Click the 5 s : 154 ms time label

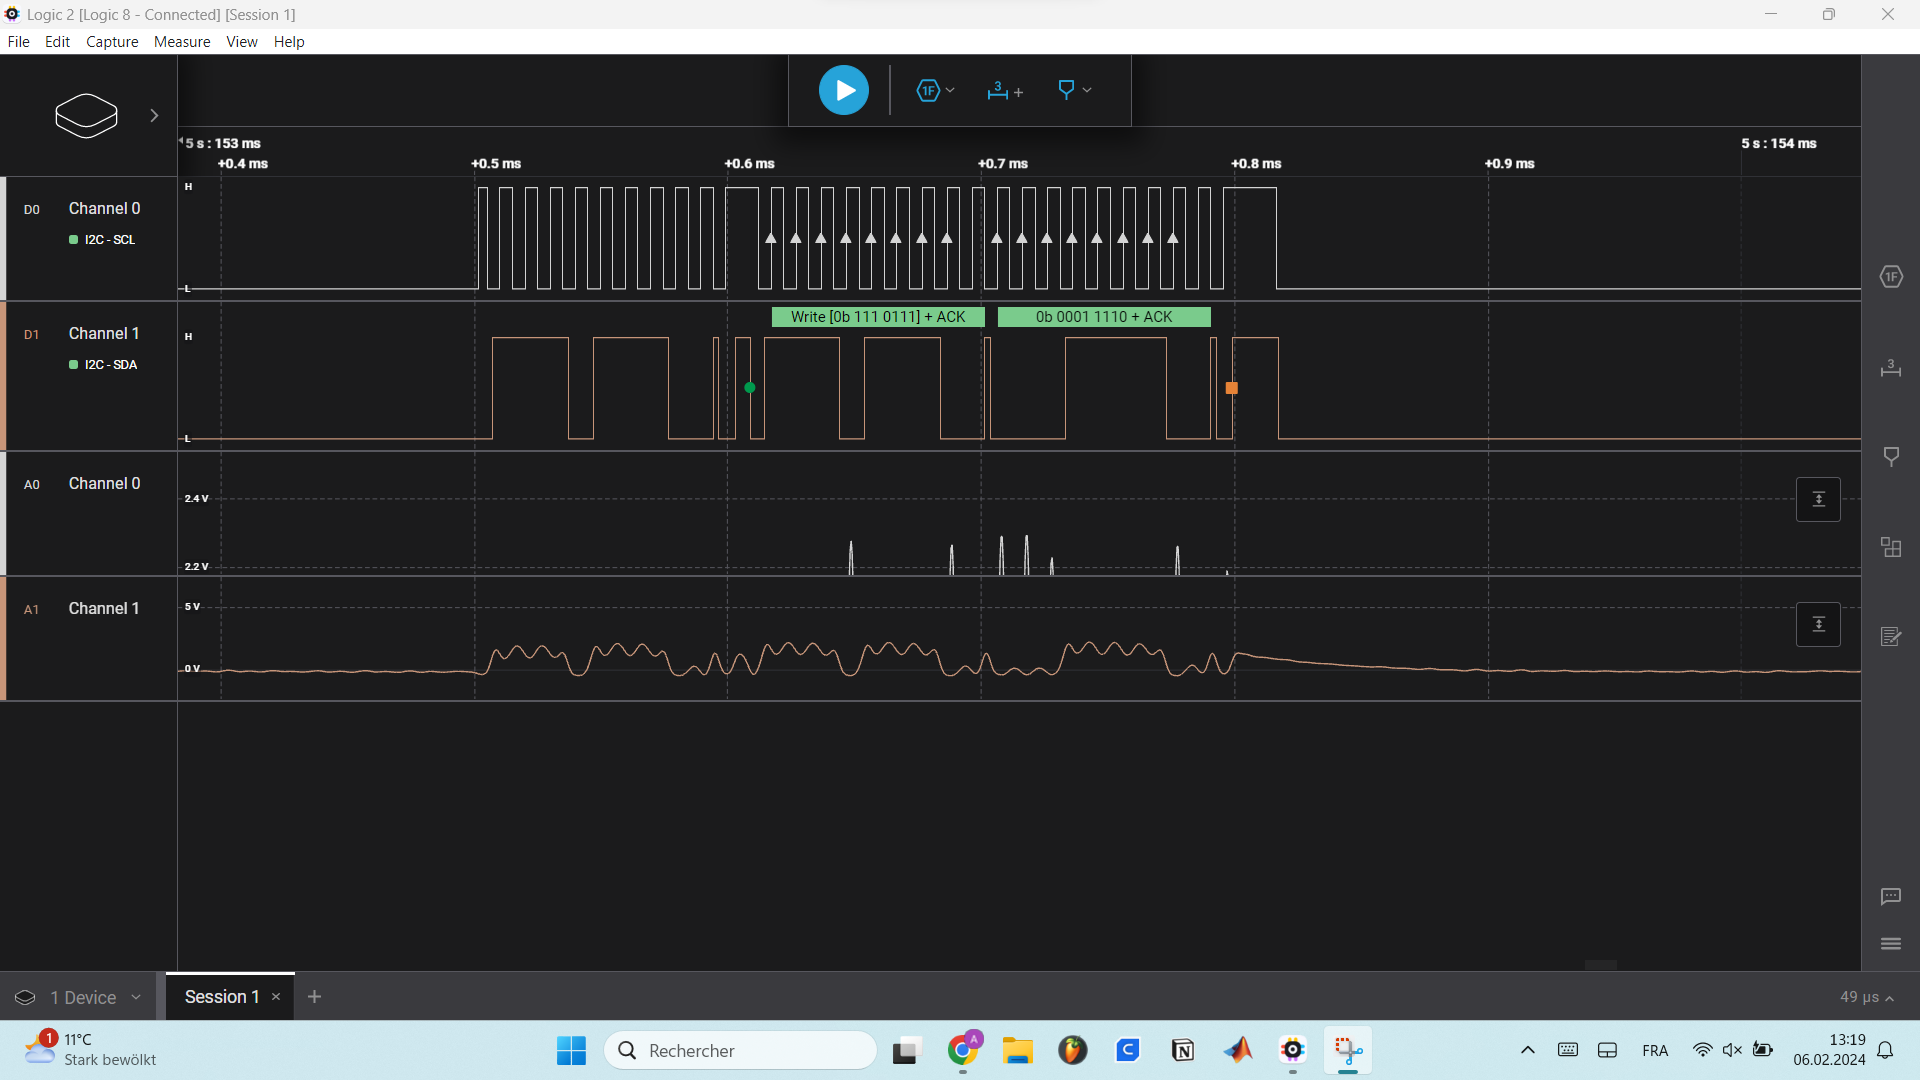1779,143
